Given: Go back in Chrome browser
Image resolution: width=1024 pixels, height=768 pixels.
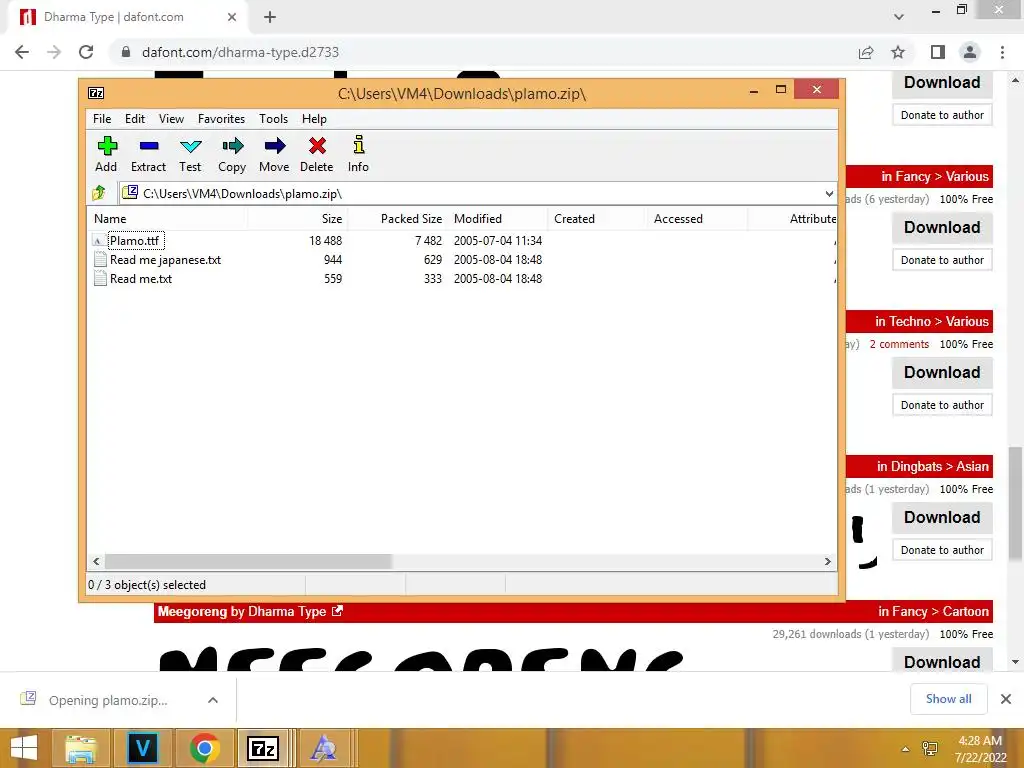Looking at the screenshot, I should pyautogui.click(x=22, y=52).
